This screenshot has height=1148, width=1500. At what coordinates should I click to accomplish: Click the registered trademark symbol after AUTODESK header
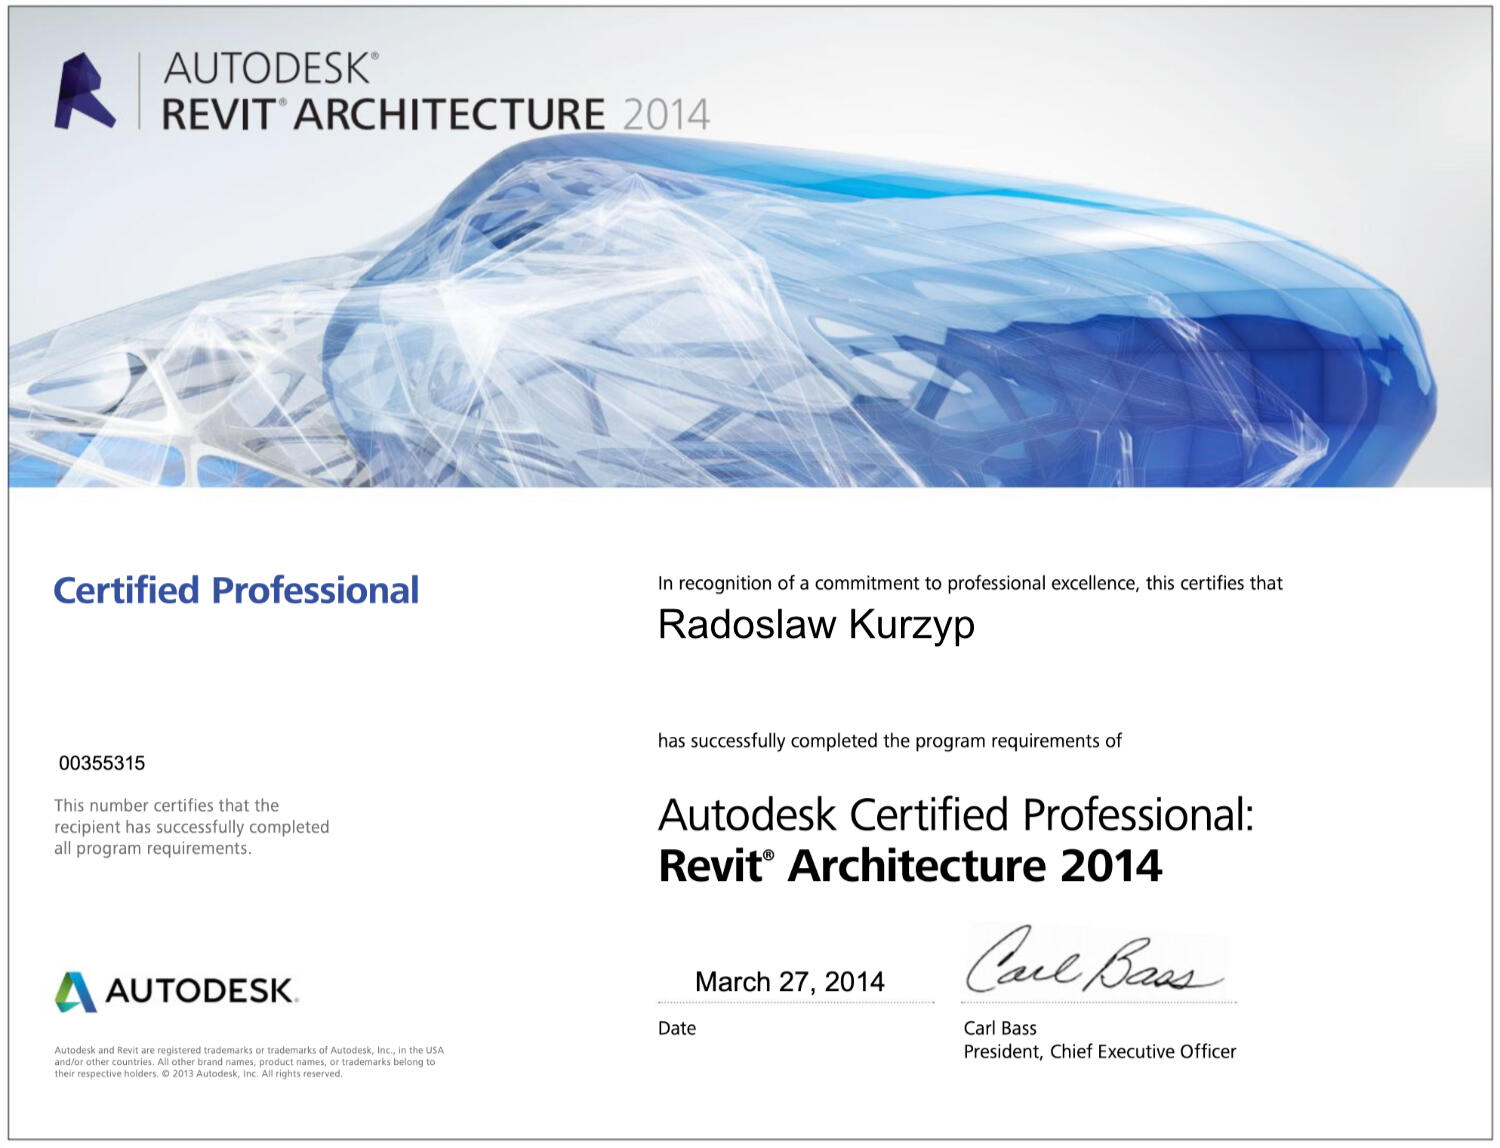pyautogui.click(x=374, y=58)
